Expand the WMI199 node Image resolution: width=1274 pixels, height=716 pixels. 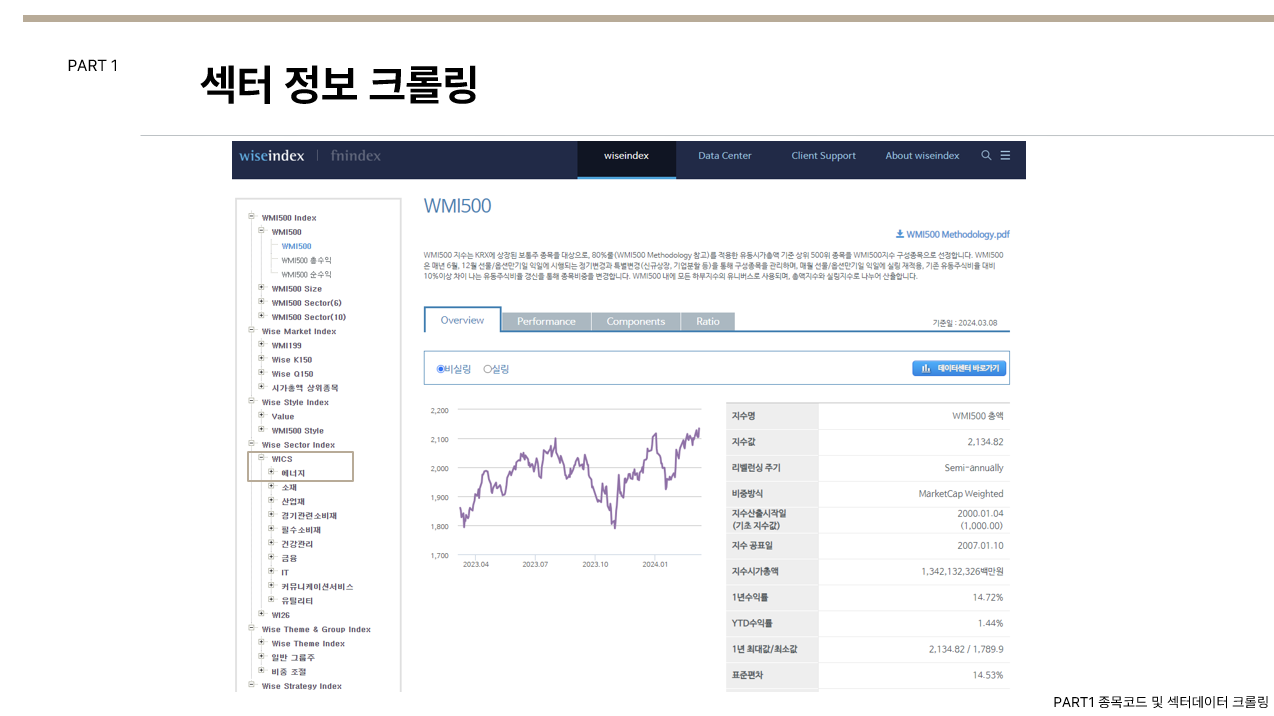(261, 345)
